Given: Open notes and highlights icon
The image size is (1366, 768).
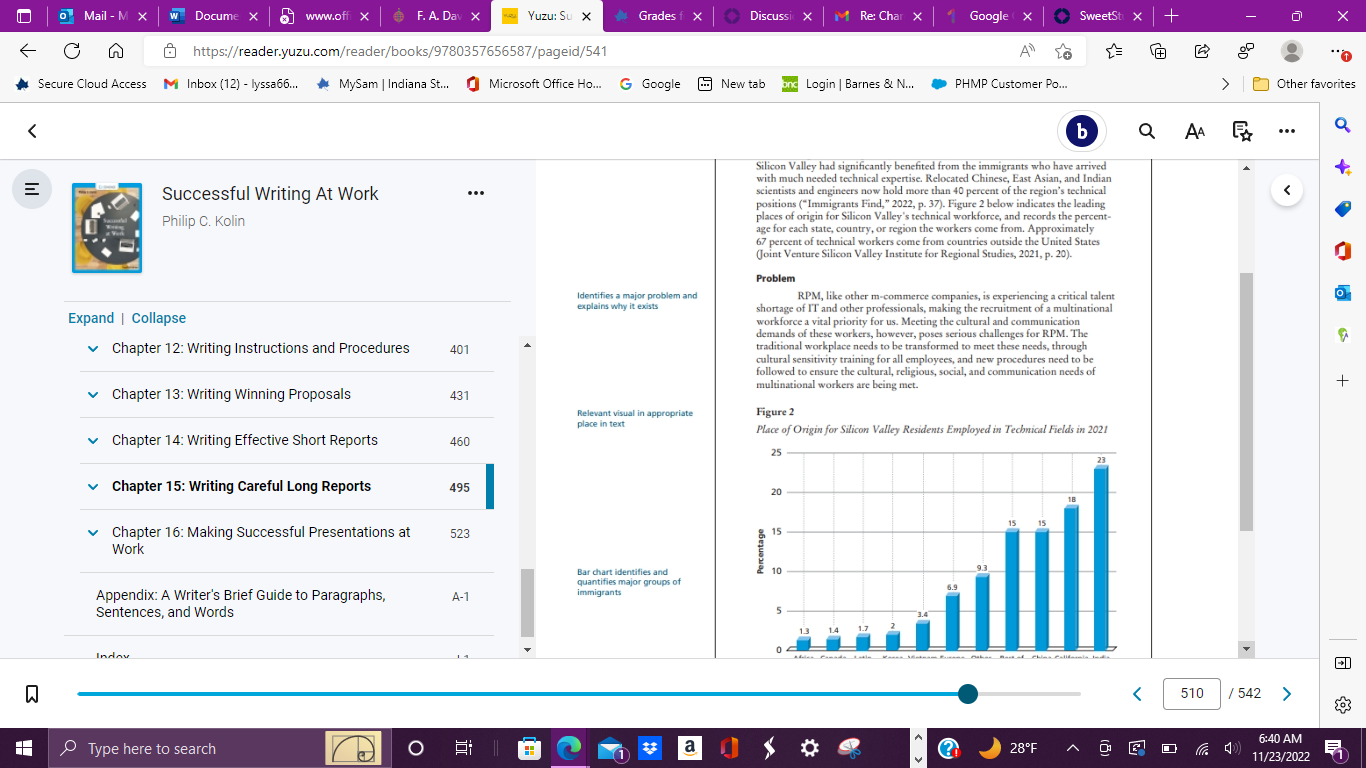Looking at the screenshot, I should point(1242,131).
